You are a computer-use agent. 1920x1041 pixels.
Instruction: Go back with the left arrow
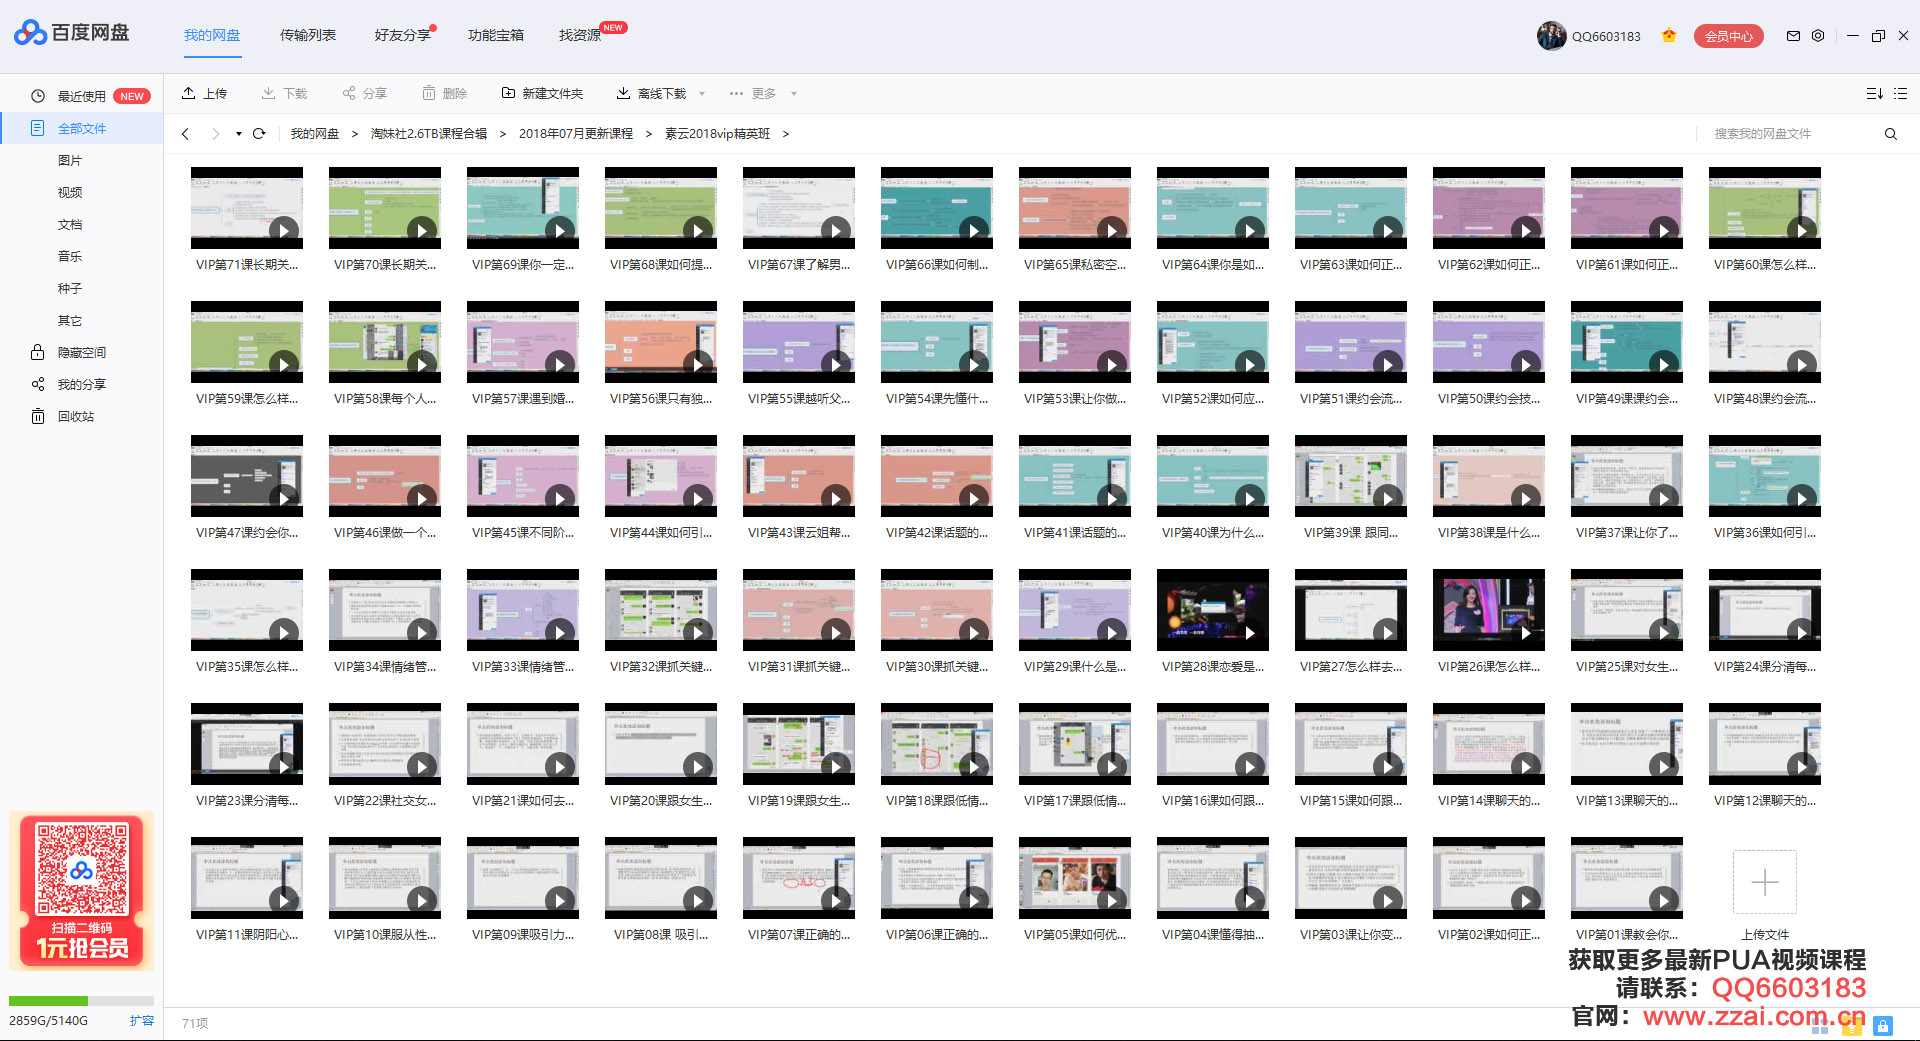coord(185,133)
